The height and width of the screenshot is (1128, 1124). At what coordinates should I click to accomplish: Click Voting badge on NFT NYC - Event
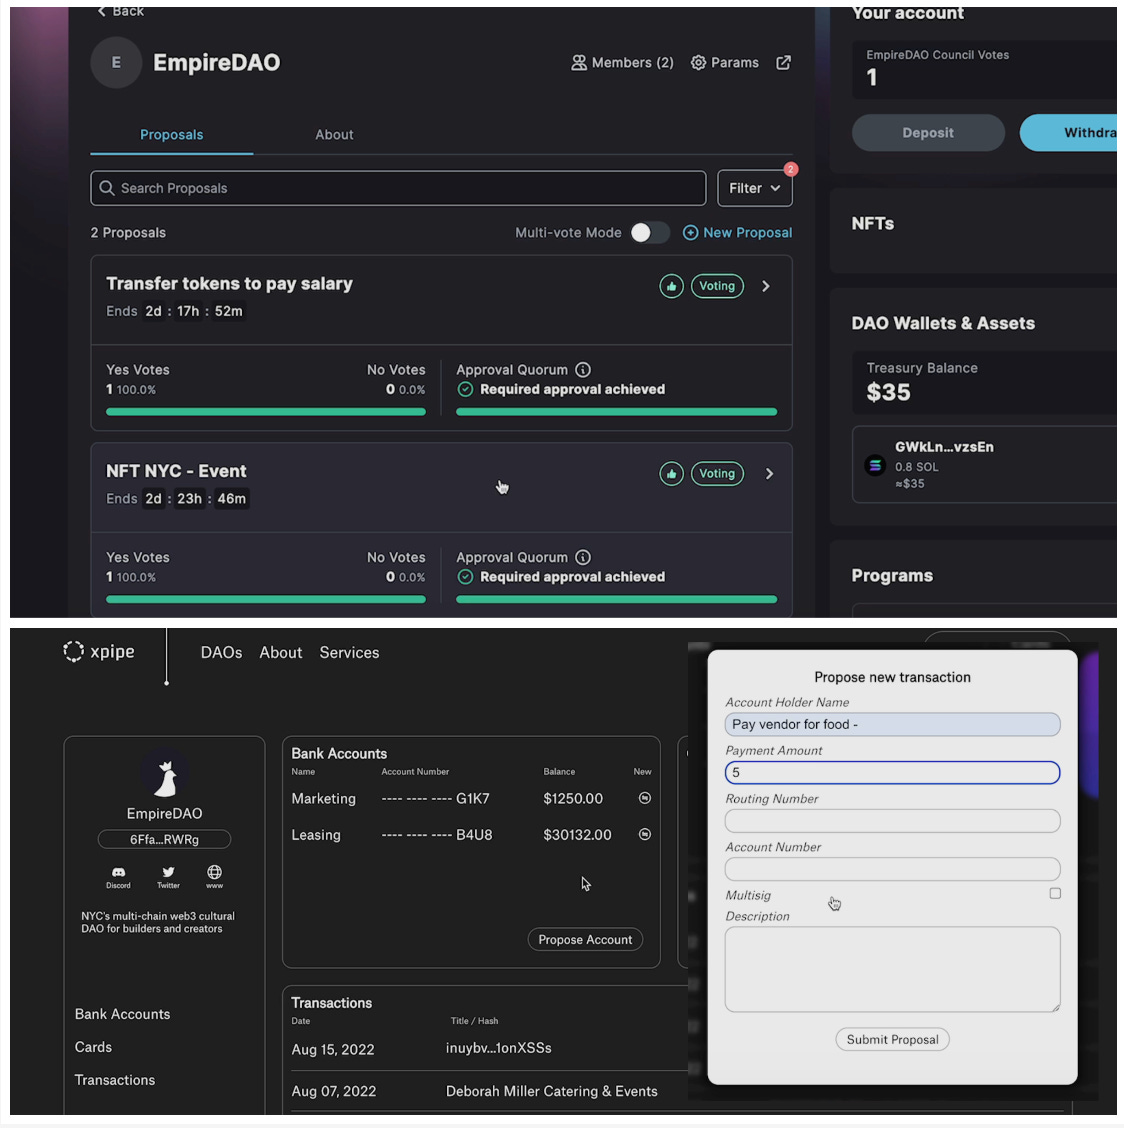pyautogui.click(x=717, y=473)
